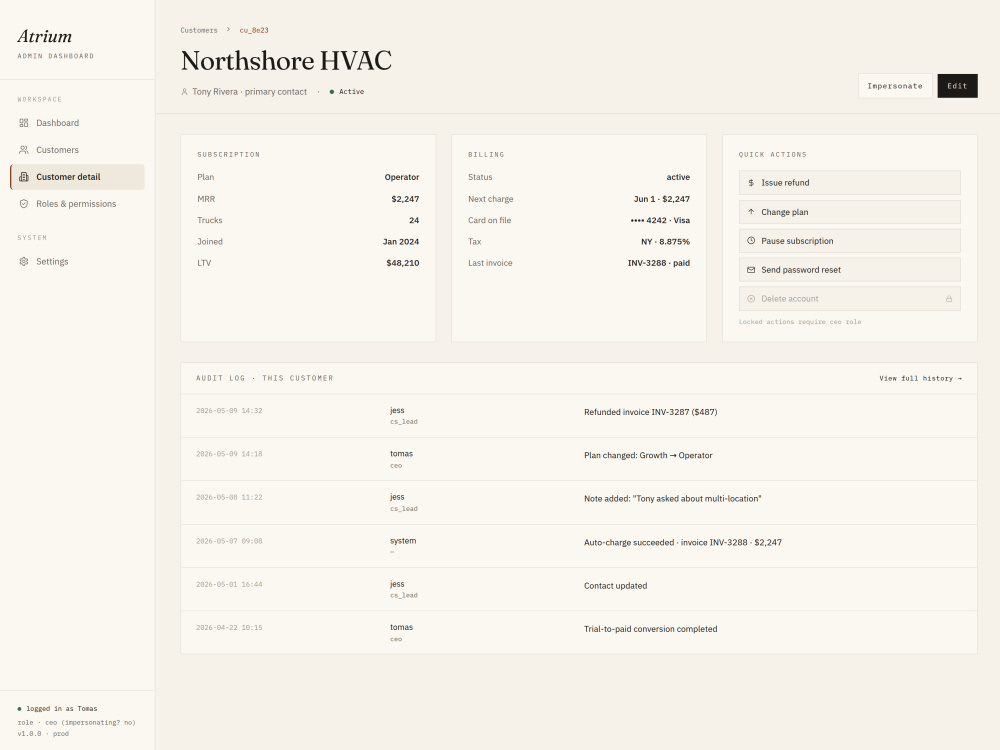Viewport: 1000px width, 750px height.
Task: Click the Plan value Operator
Action: click(x=402, y=177)
